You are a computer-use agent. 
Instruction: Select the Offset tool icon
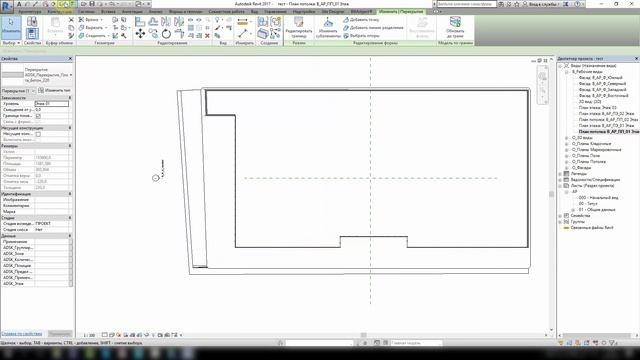tap(153, 21)
